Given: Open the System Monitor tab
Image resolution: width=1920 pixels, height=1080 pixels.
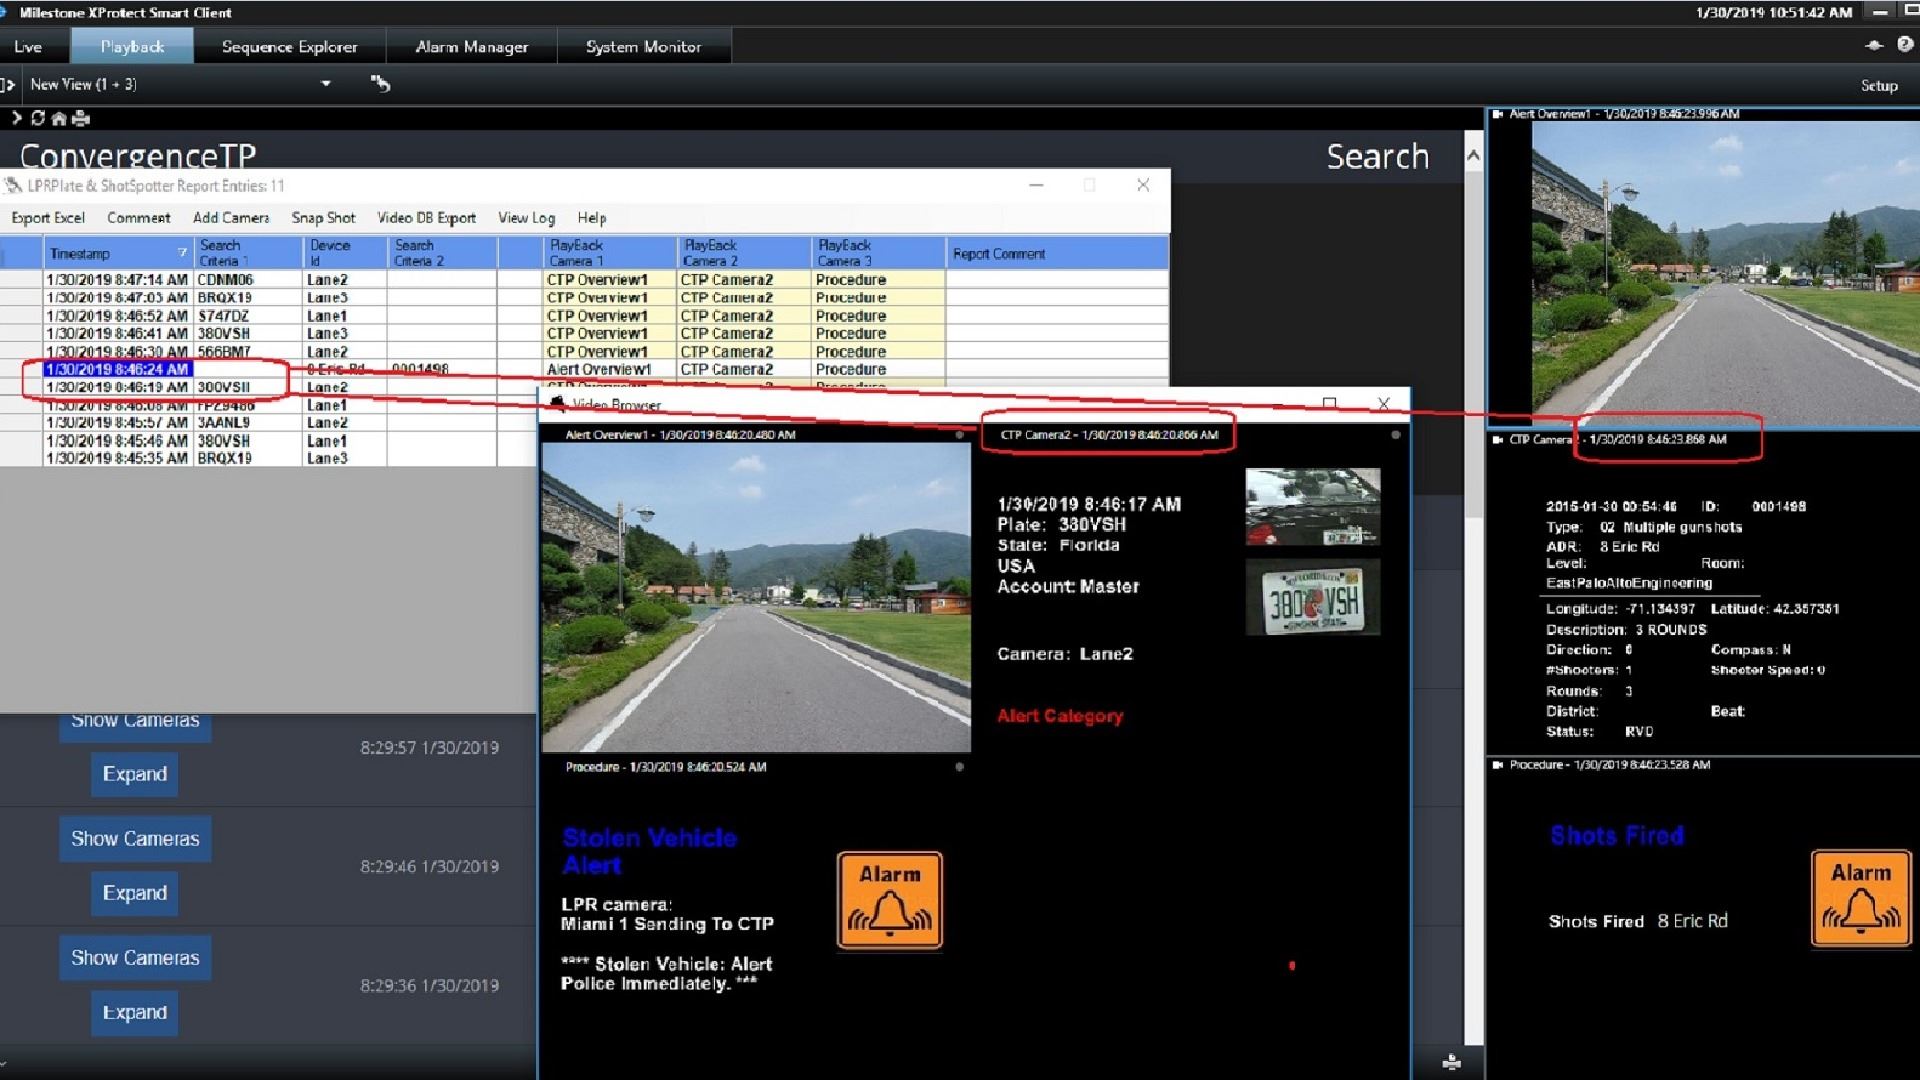Looking at the screenshot, I should pos(643,46).
